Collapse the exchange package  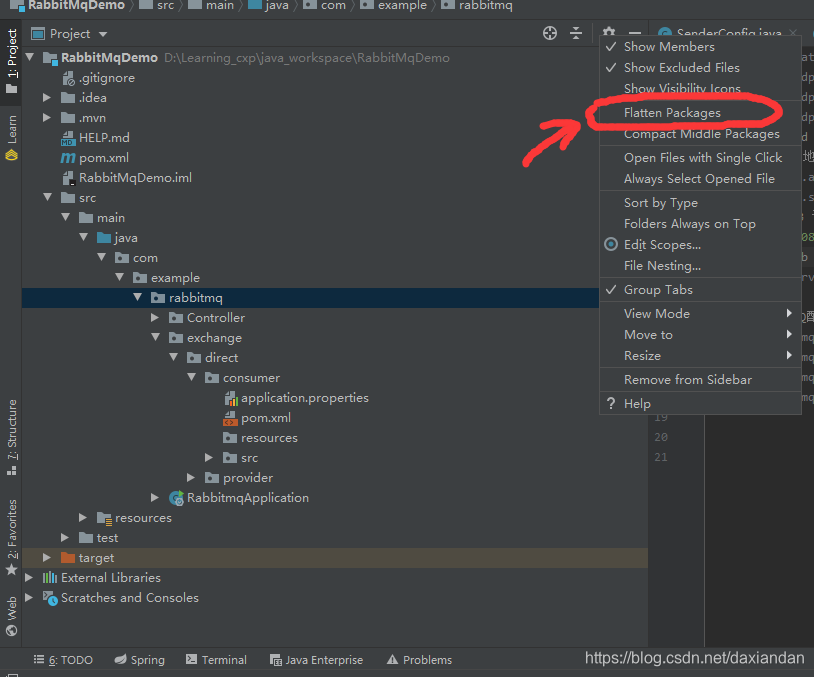[x=155, y=337]
